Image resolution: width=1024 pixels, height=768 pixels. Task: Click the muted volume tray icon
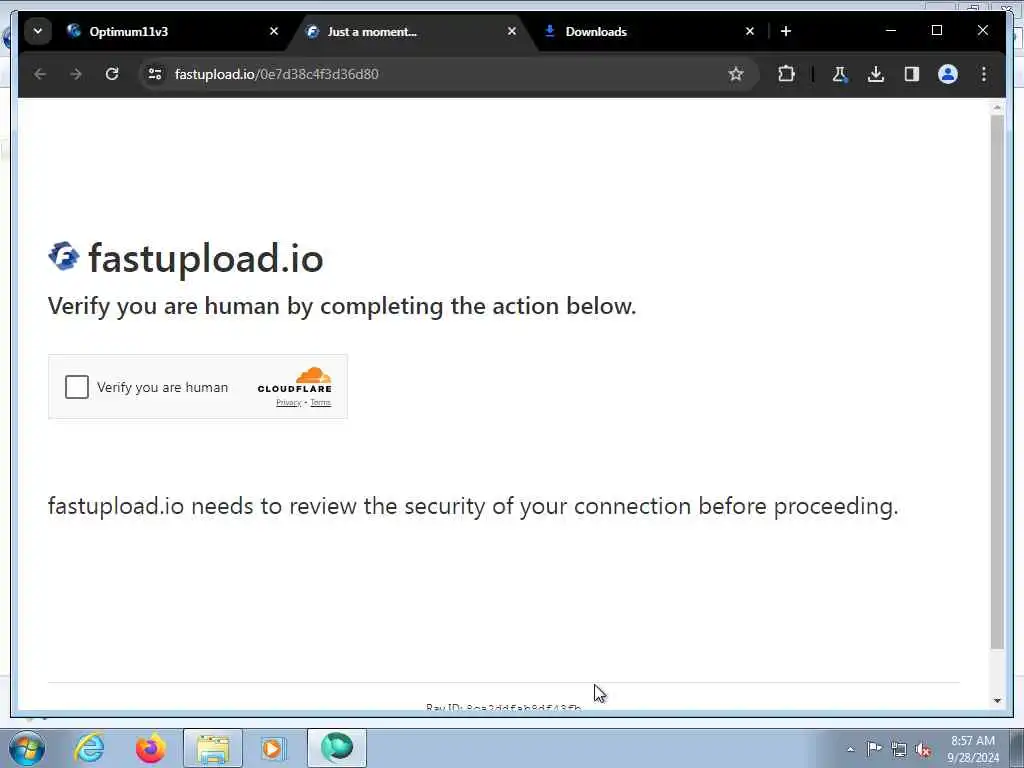pos(923,749)
